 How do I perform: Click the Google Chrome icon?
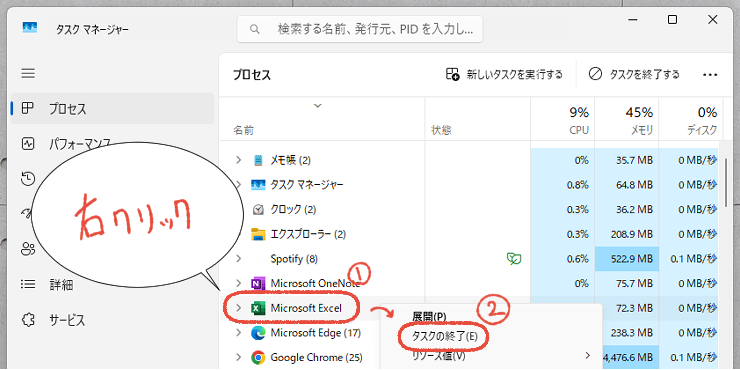(x=258, y=357)
